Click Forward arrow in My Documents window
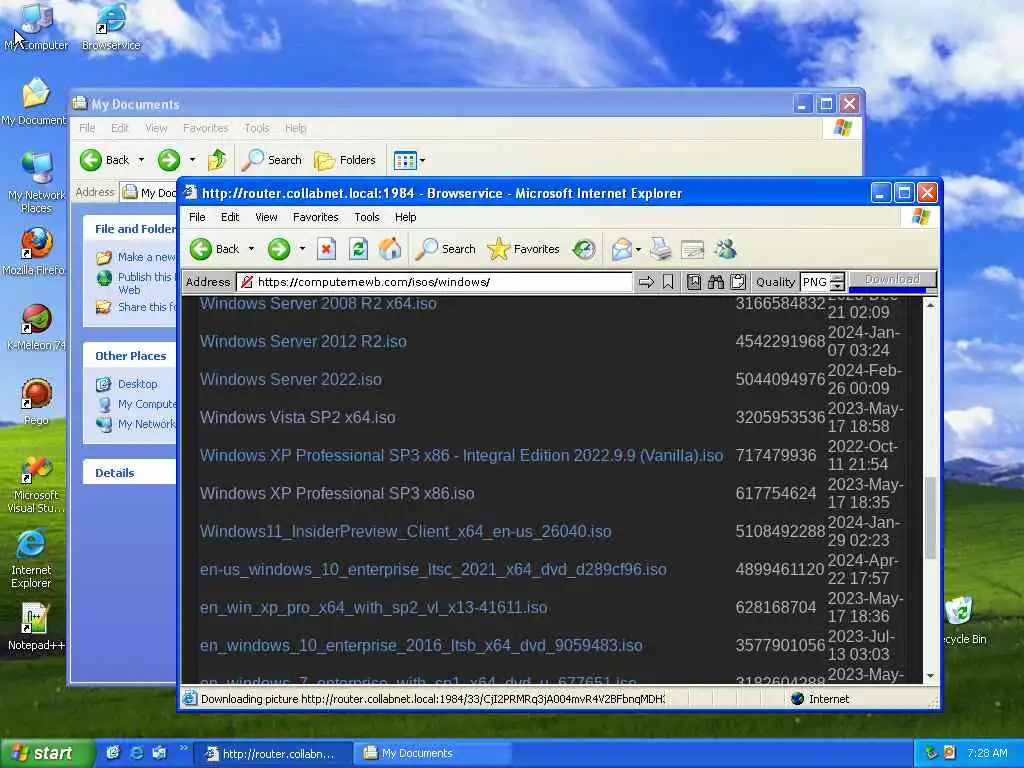This screenshot has width=1024, height=768. pos(168,160)
